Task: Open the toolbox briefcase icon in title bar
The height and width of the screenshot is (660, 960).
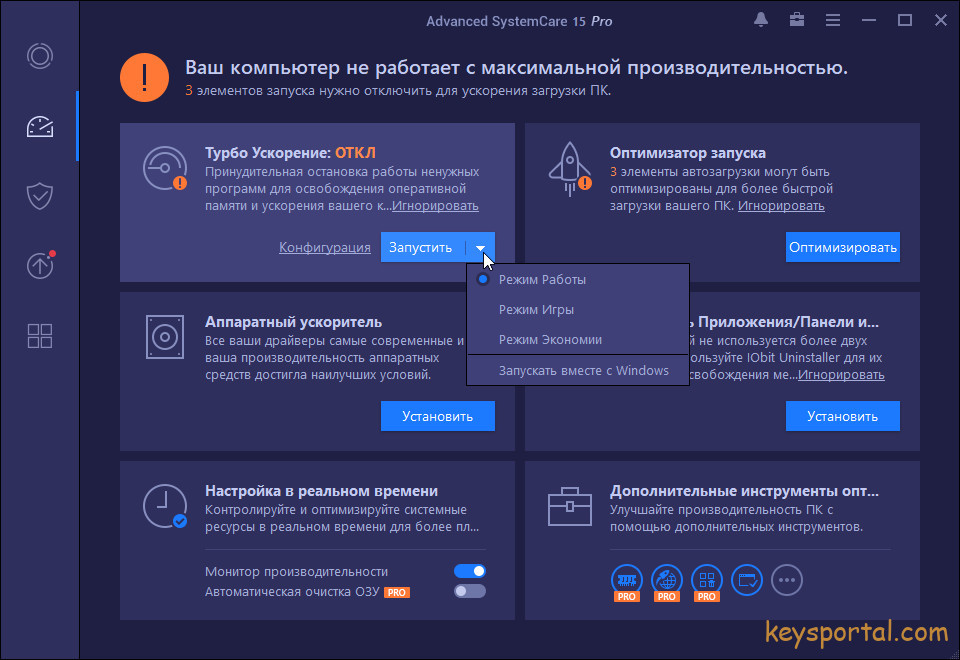Action: [x=797, y=20]
